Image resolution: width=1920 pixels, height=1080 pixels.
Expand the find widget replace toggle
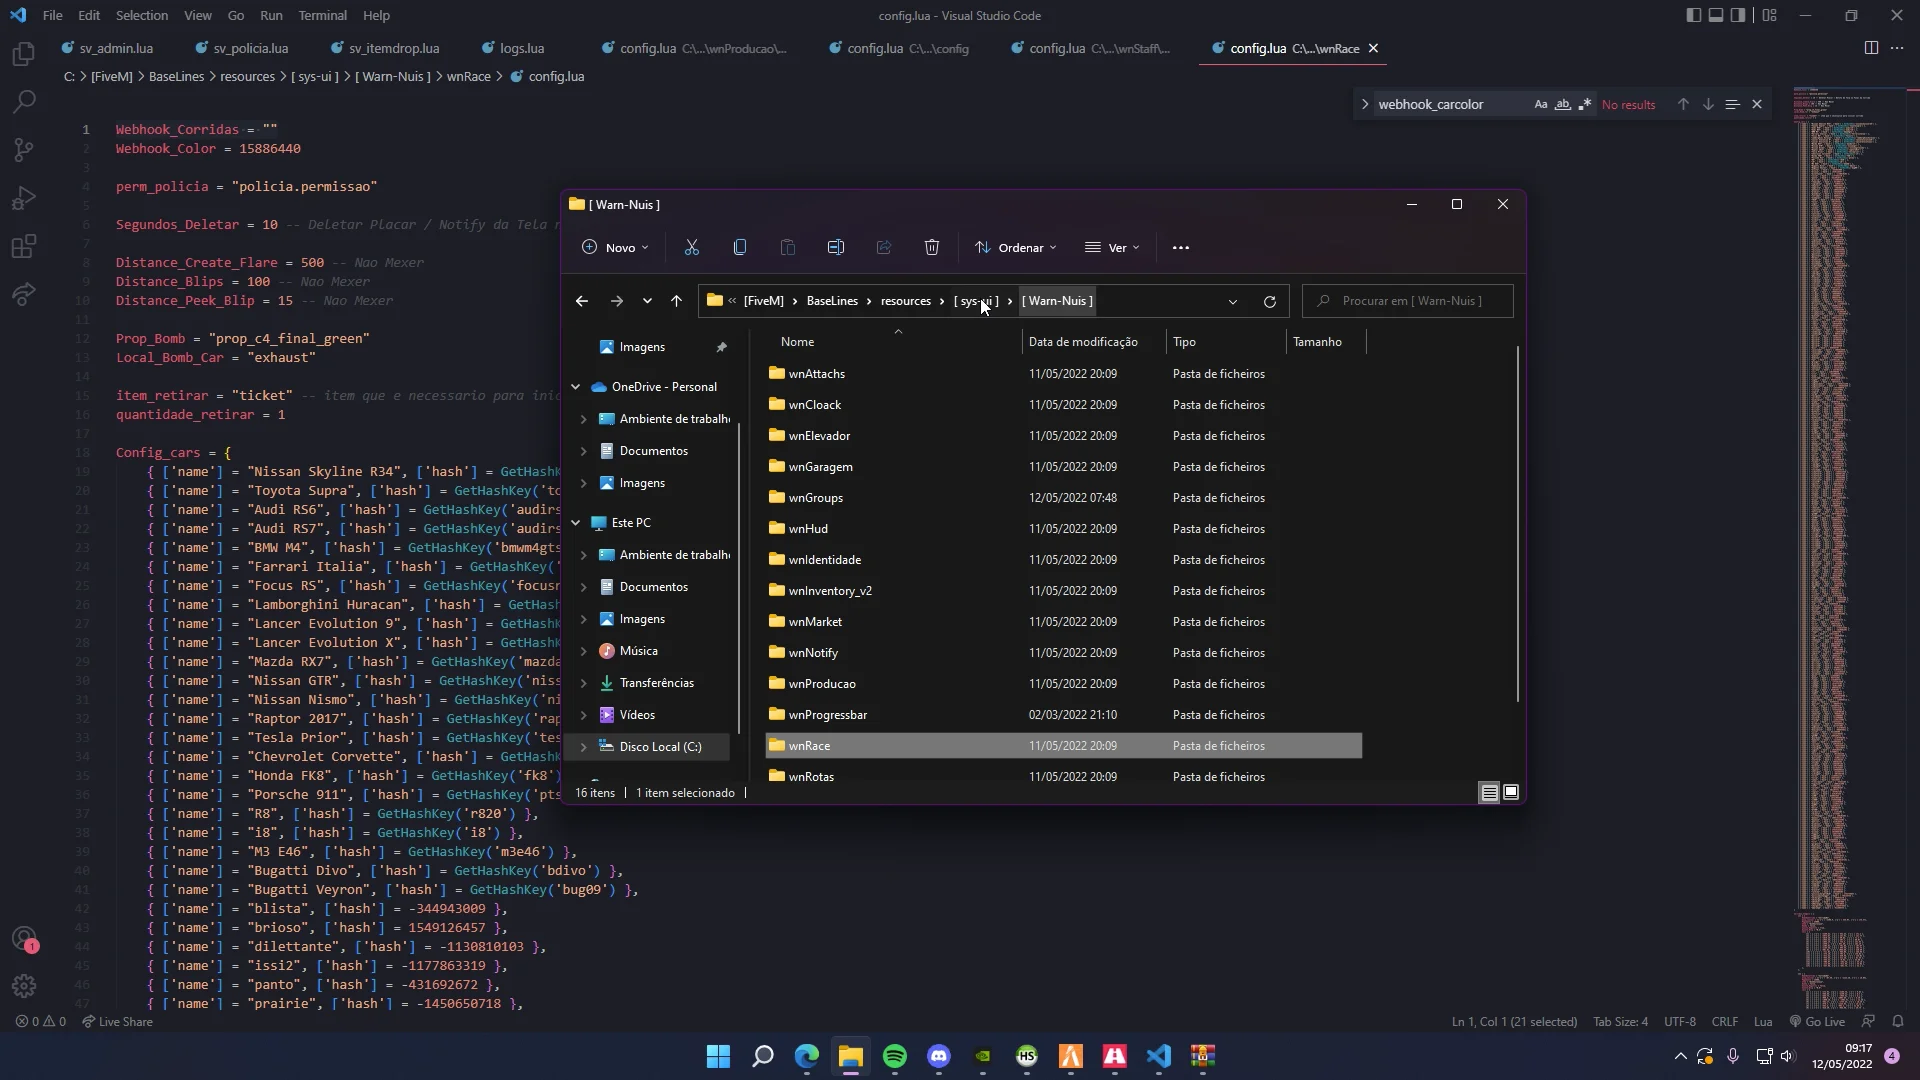coord(1365,104)
